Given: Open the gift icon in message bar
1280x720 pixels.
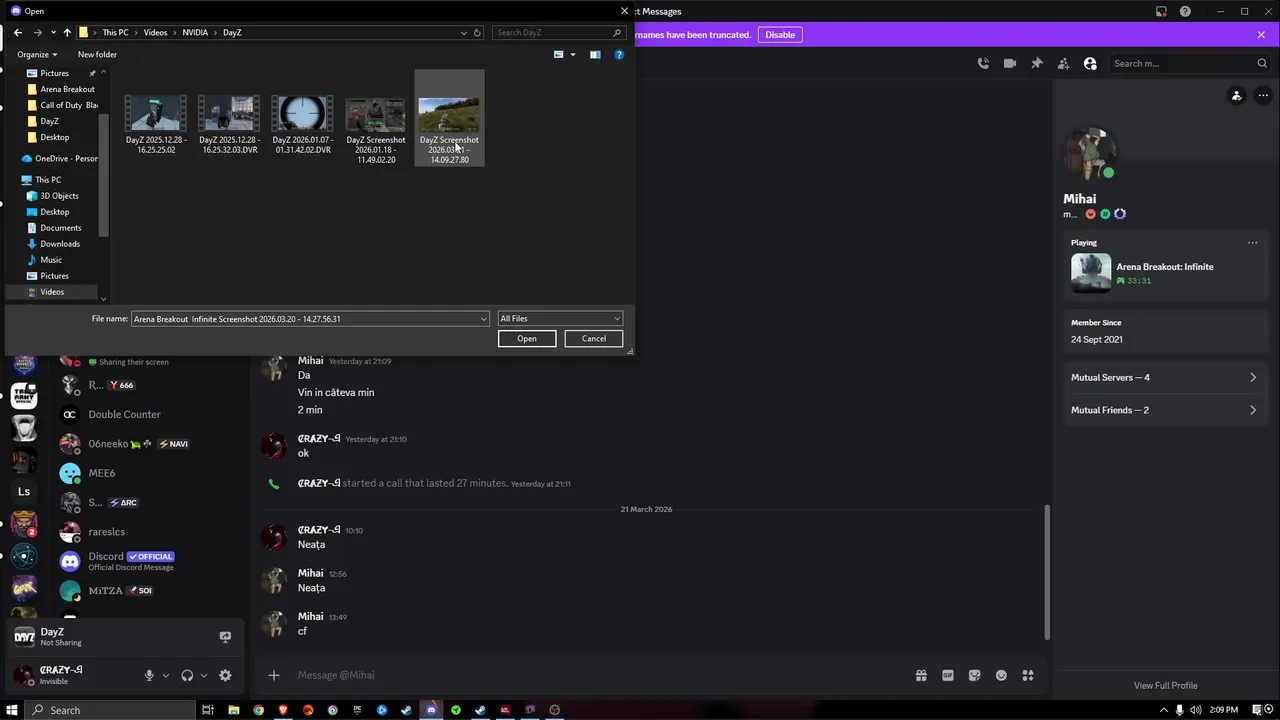Looking at the screenshot, I should click(921, 676).
